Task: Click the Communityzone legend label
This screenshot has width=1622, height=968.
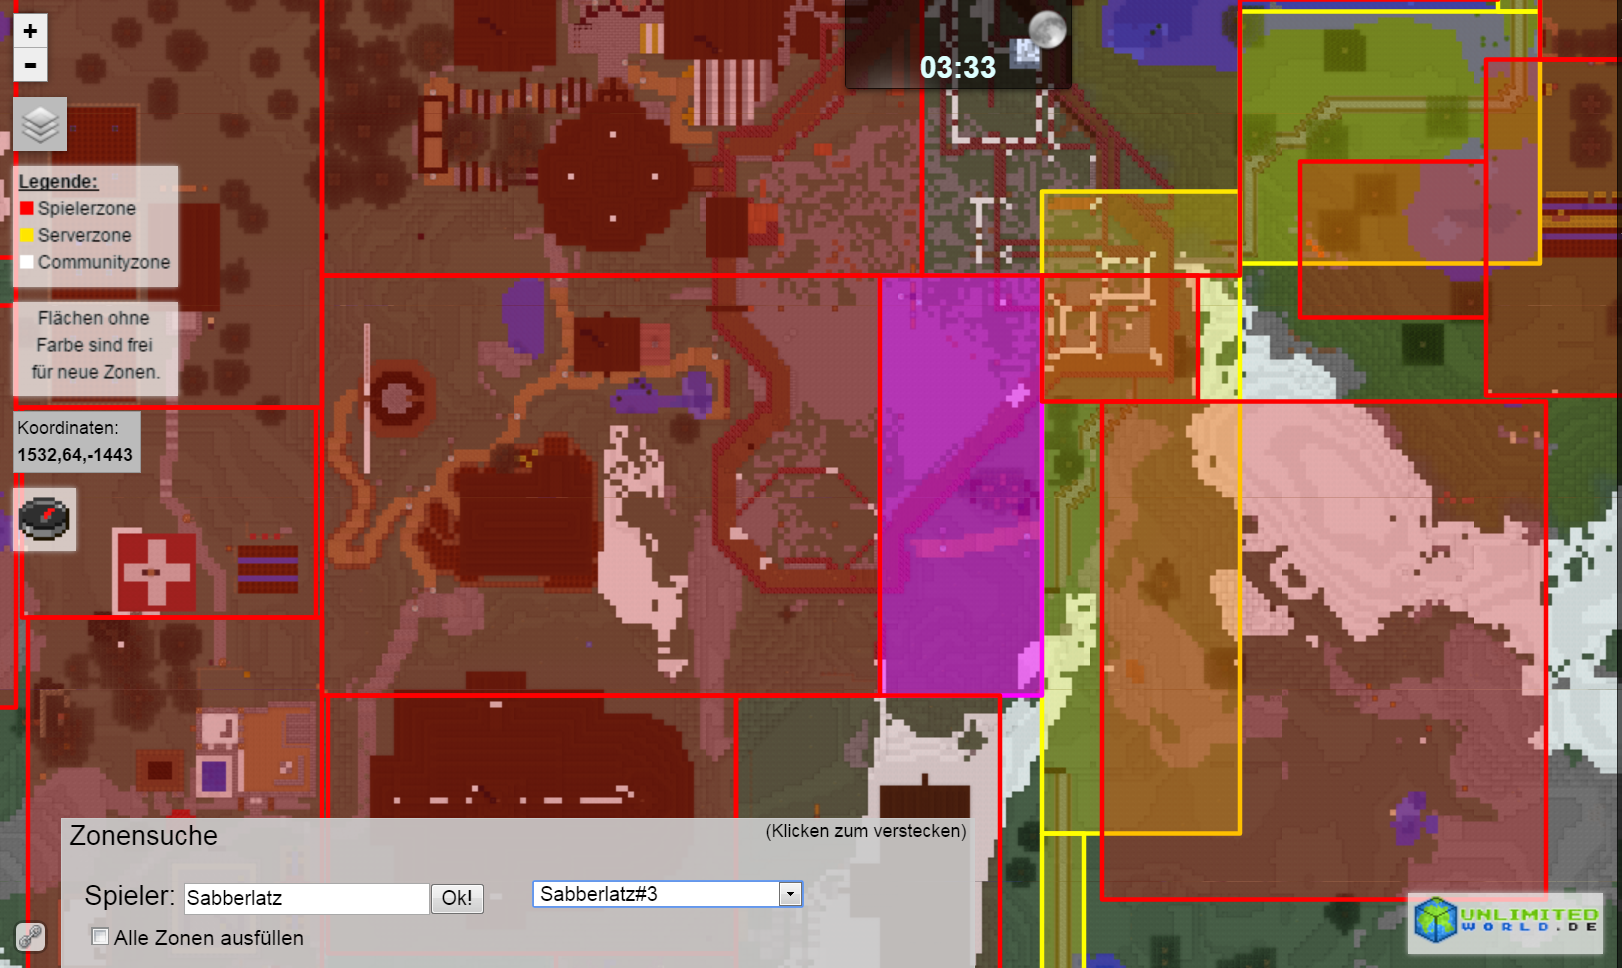Action: 104,262
